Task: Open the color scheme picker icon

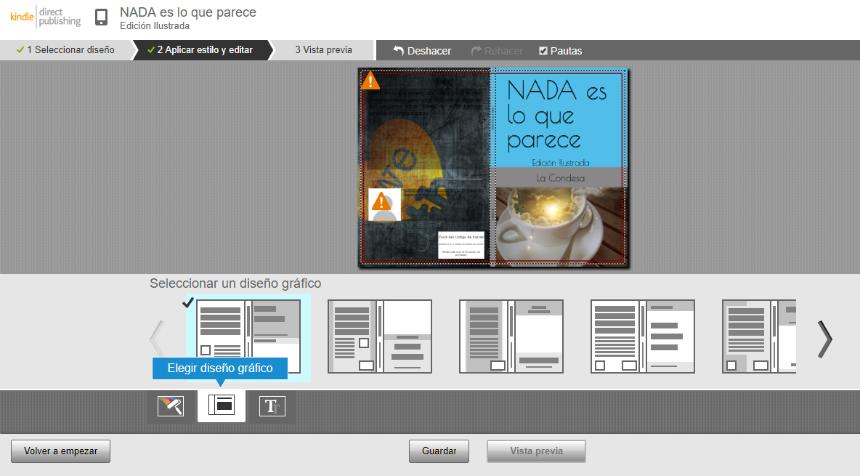Action: 171,406
